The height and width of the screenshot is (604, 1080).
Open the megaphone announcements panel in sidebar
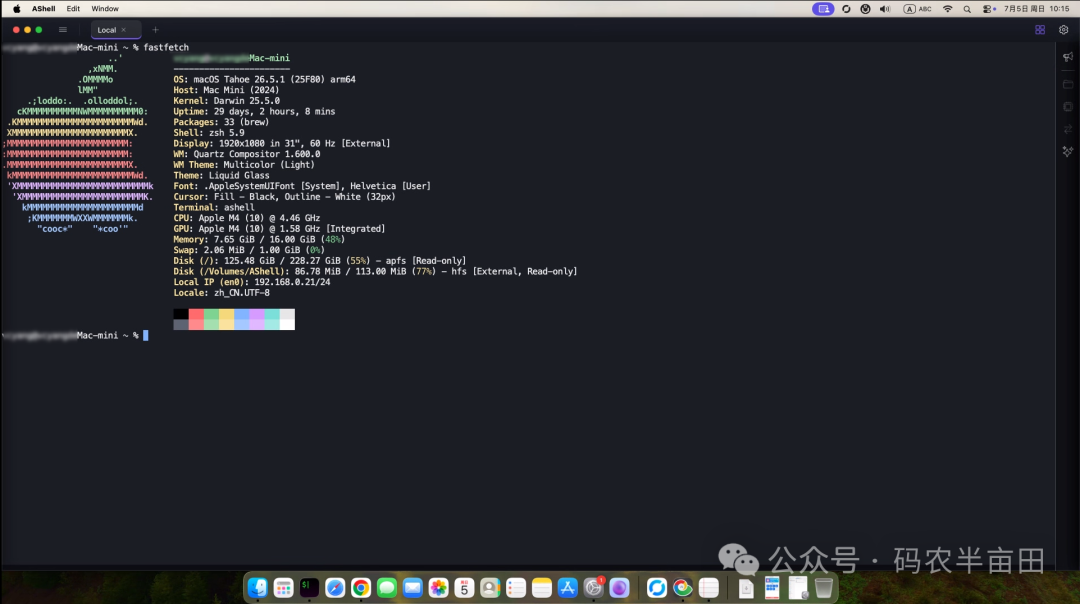(x=1068, y=57)
